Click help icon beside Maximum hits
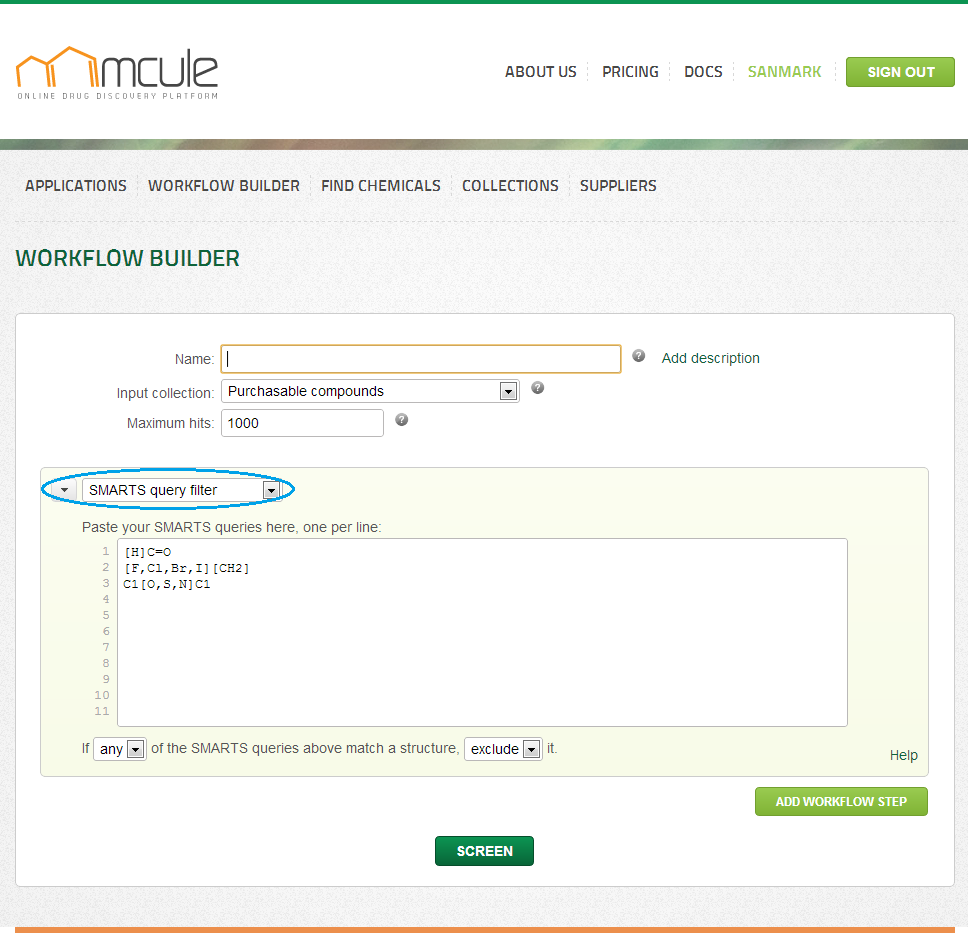The width and height of the screenshot is (968, 933). (x=402, y=420)
